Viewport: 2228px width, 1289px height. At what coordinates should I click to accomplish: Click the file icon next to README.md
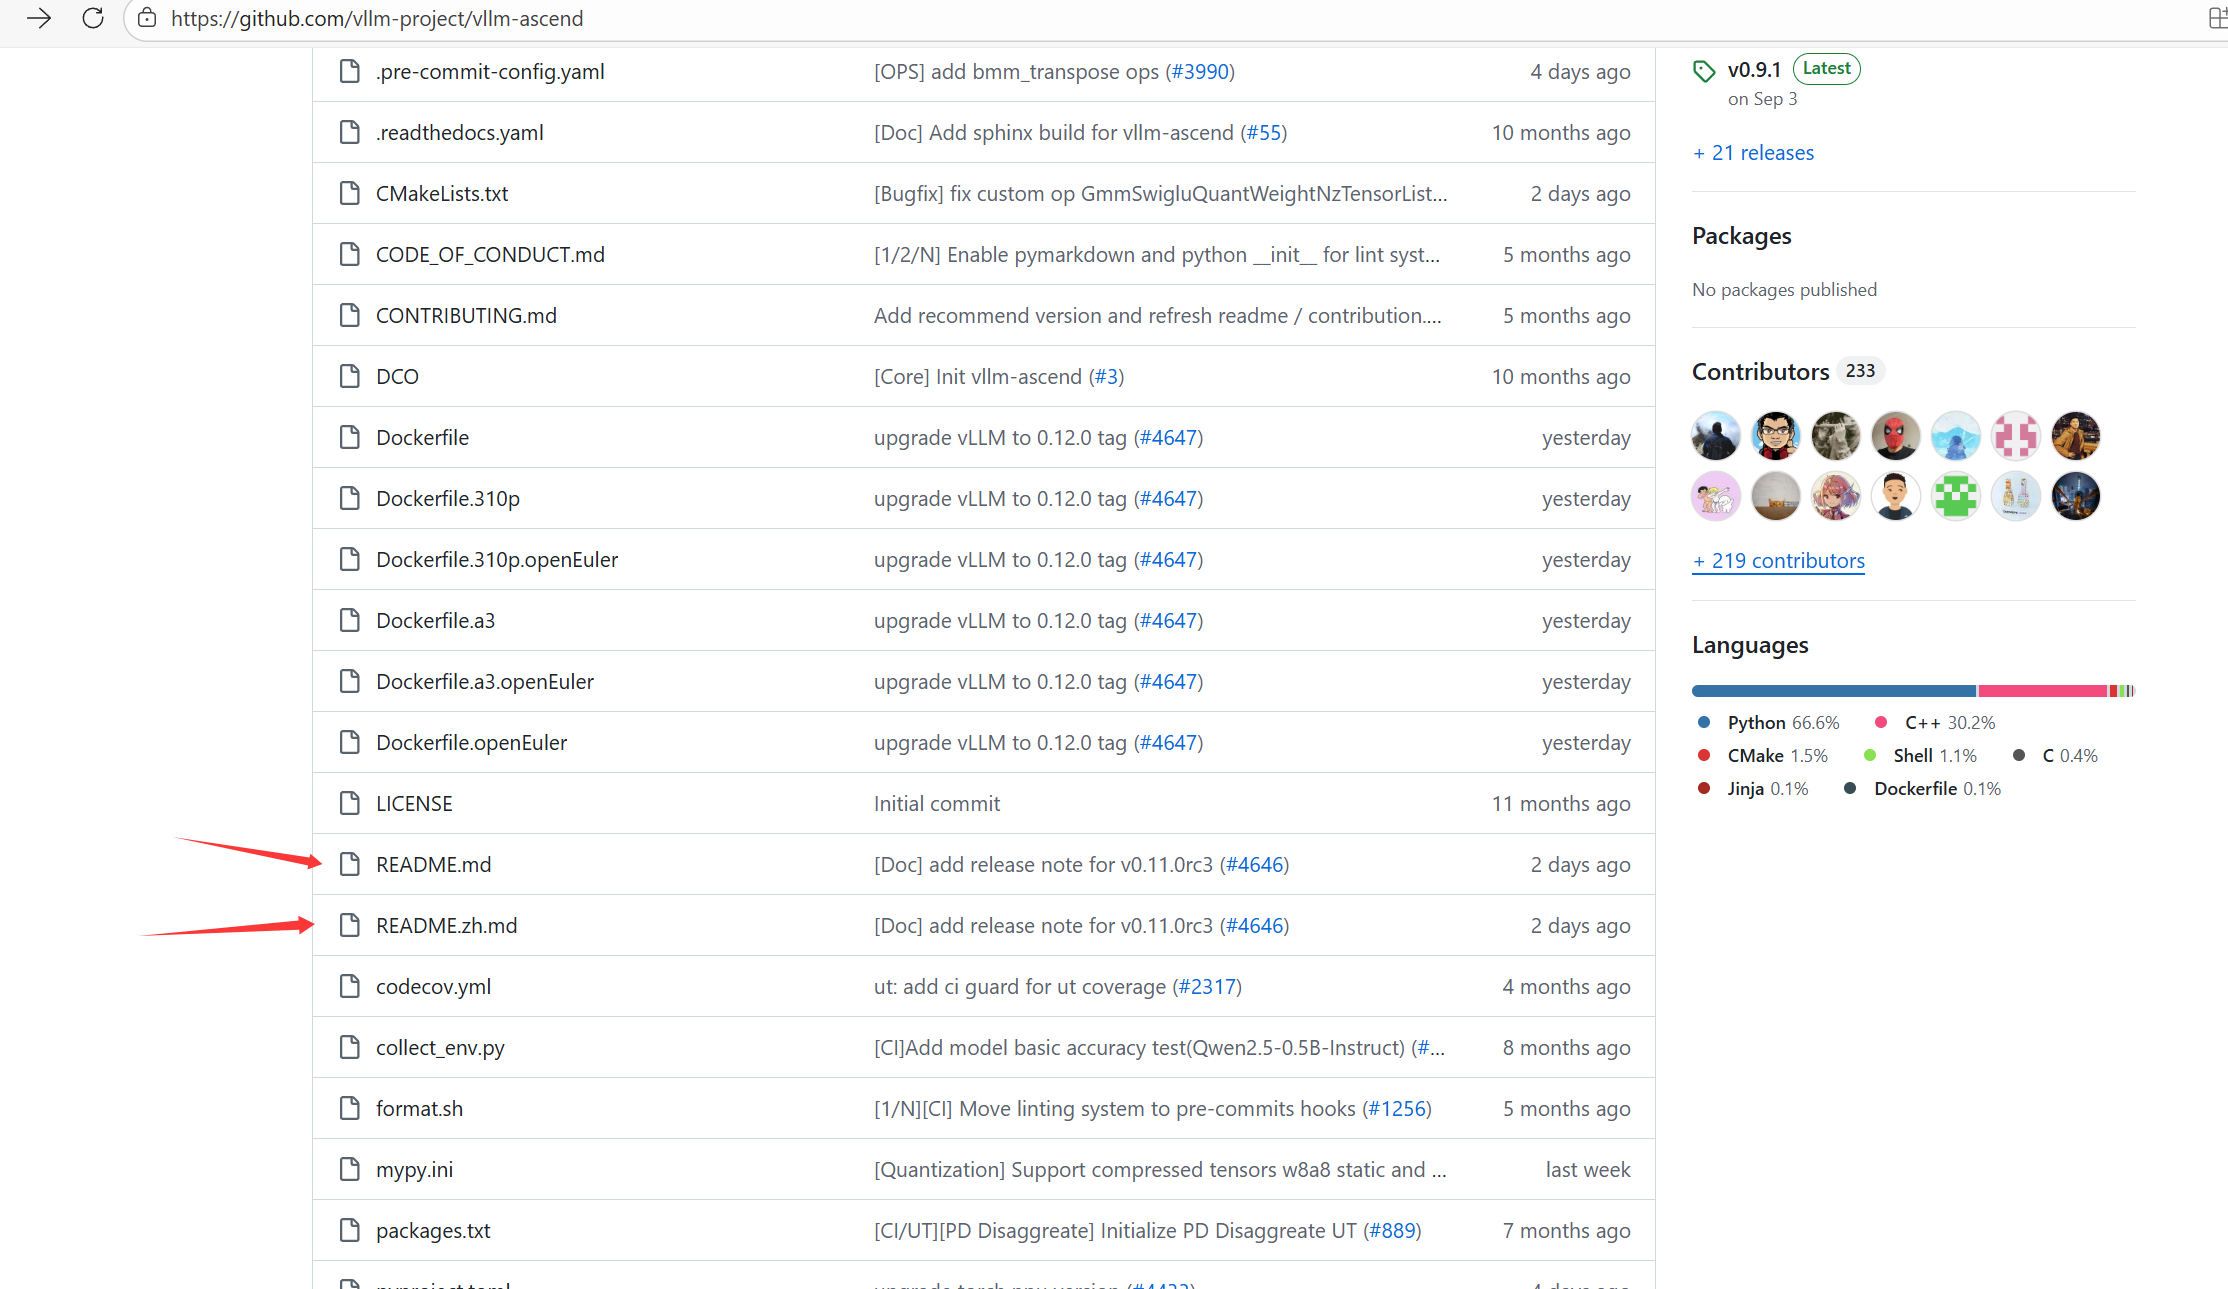[349, 864]
